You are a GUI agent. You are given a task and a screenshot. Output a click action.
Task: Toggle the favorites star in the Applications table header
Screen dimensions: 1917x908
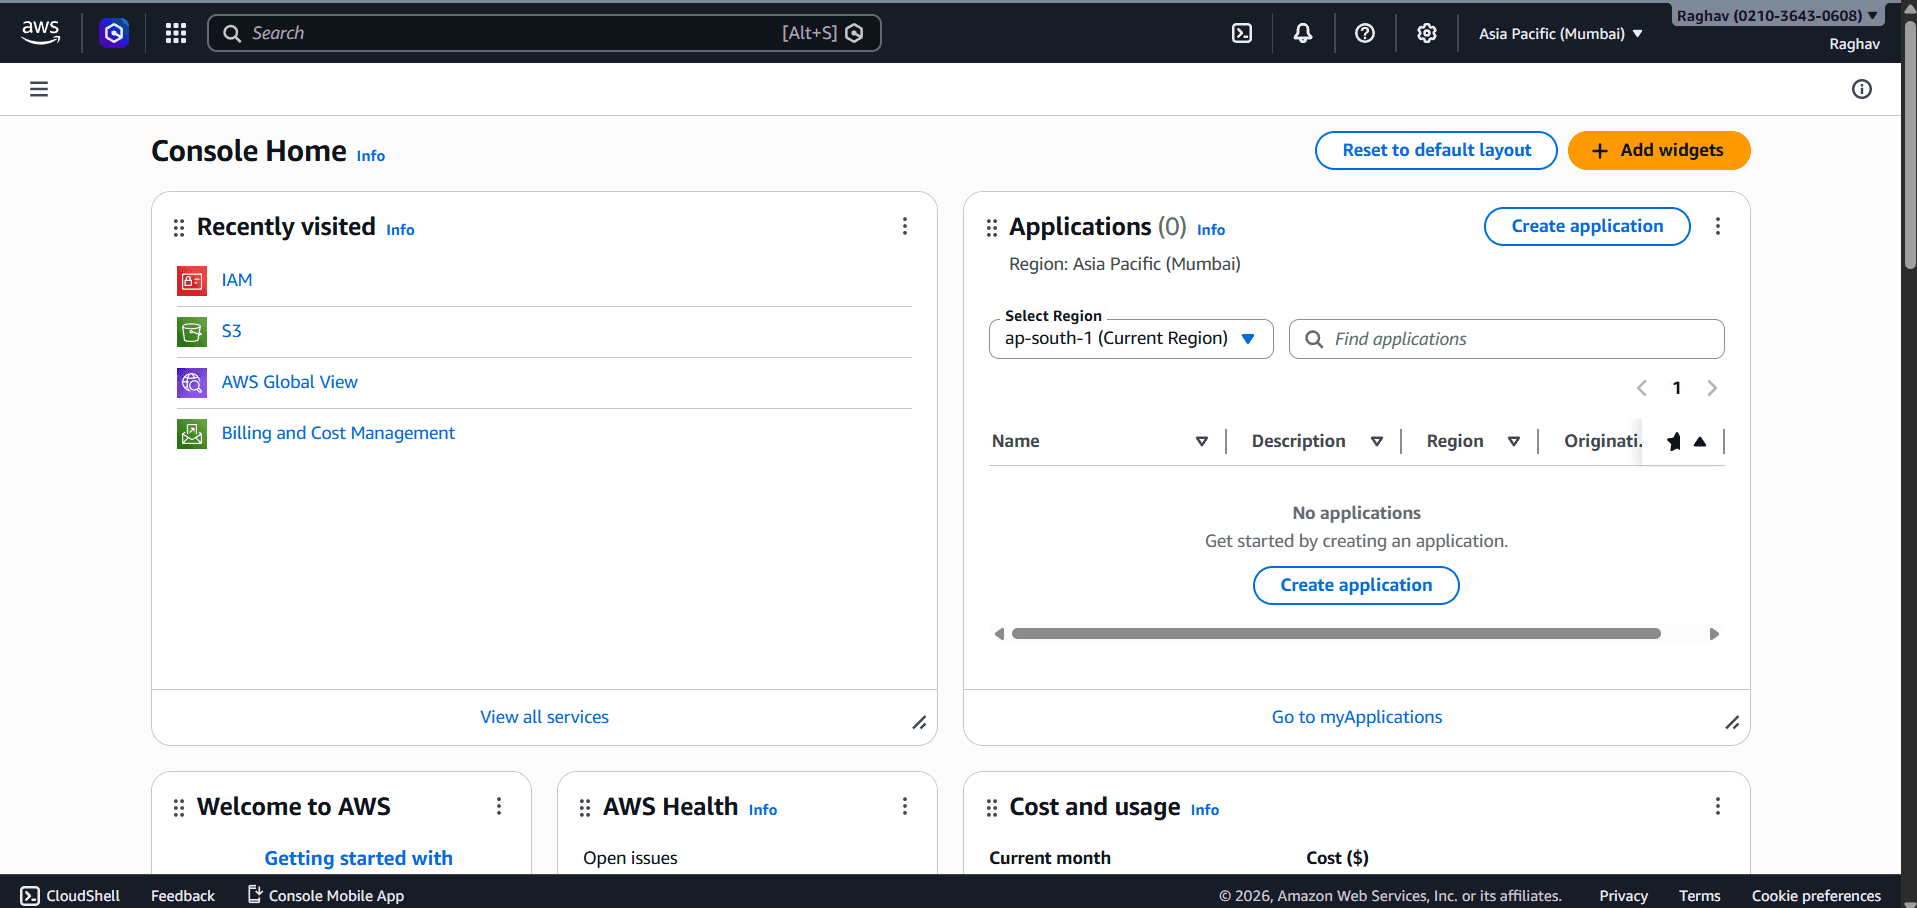click(1674, 441)
